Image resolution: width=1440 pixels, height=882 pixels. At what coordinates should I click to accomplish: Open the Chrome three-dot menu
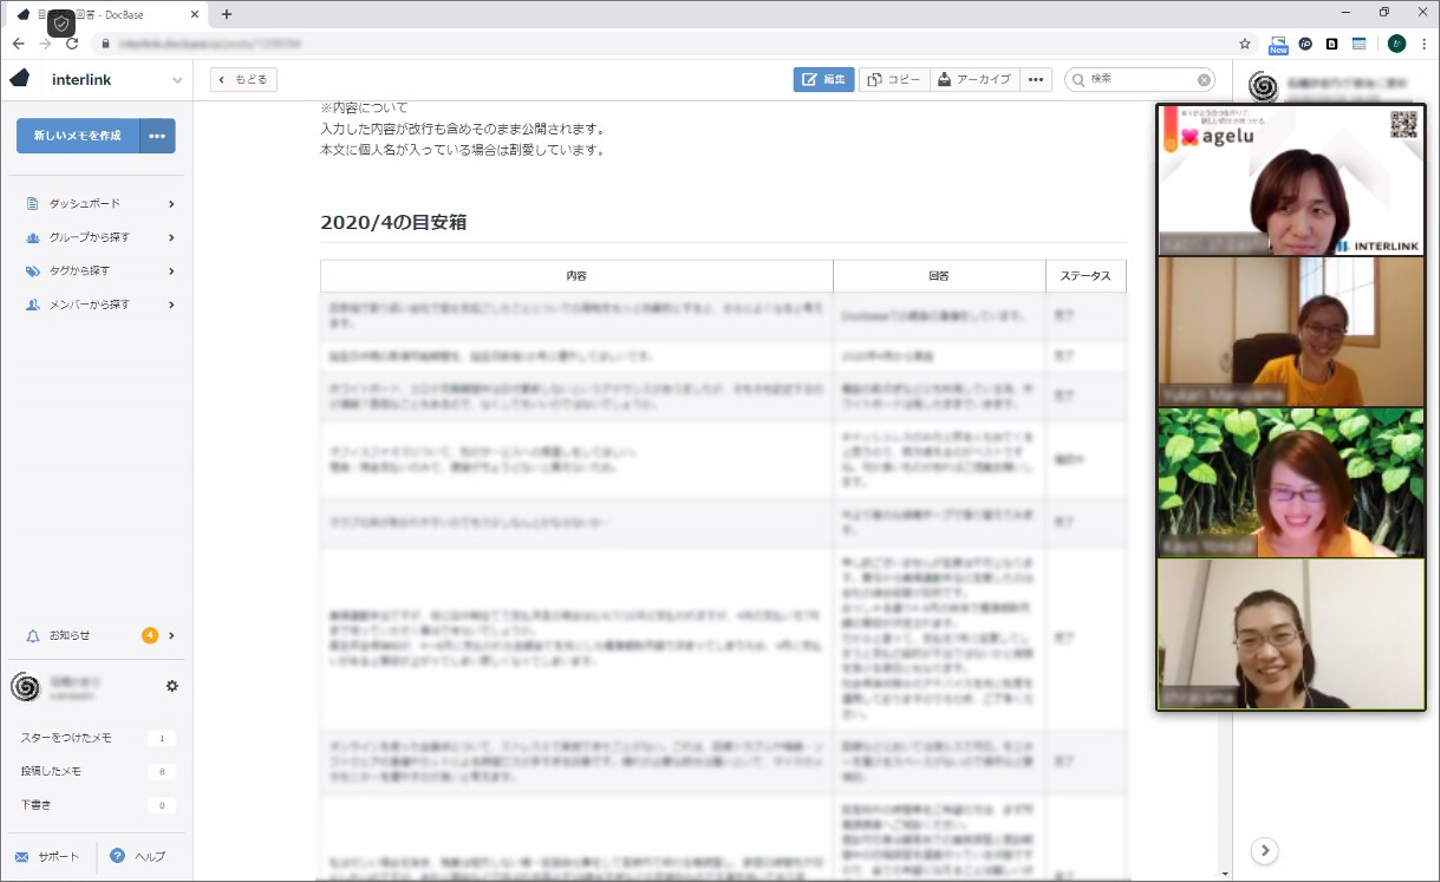pyautogui.click(x=1424, y=44)
